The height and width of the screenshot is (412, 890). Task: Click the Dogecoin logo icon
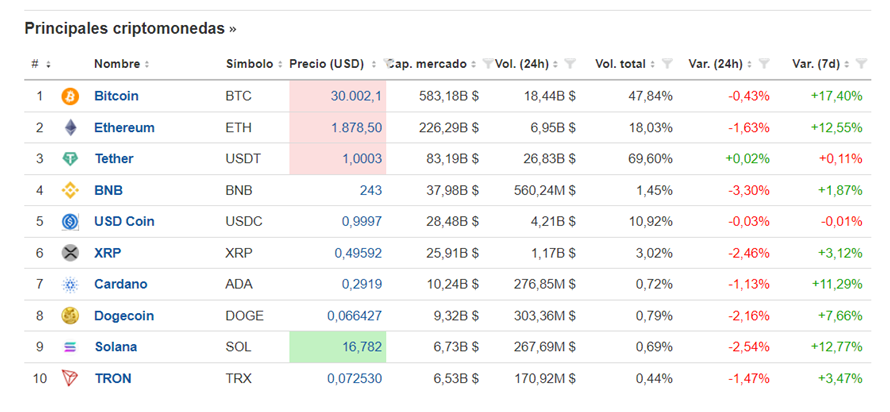(x=70, y=316)
